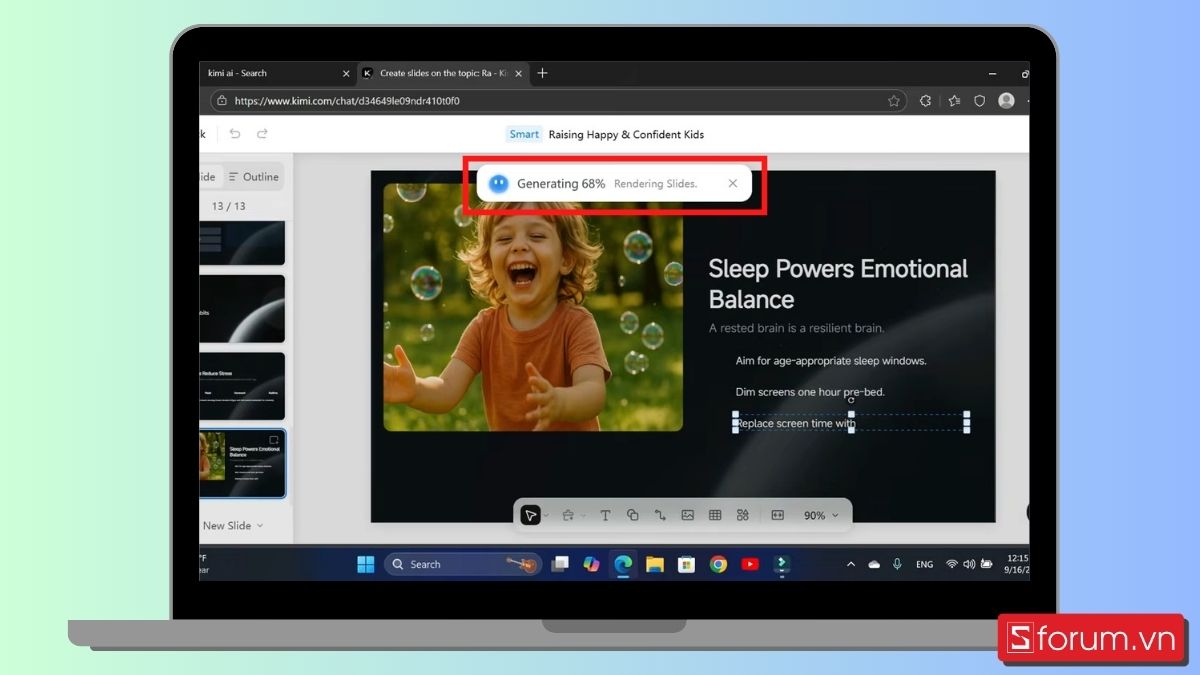Click the microphone tray icon
Image resolution: width=1200 pixels, height=675 pixels.
coord(897,564)
